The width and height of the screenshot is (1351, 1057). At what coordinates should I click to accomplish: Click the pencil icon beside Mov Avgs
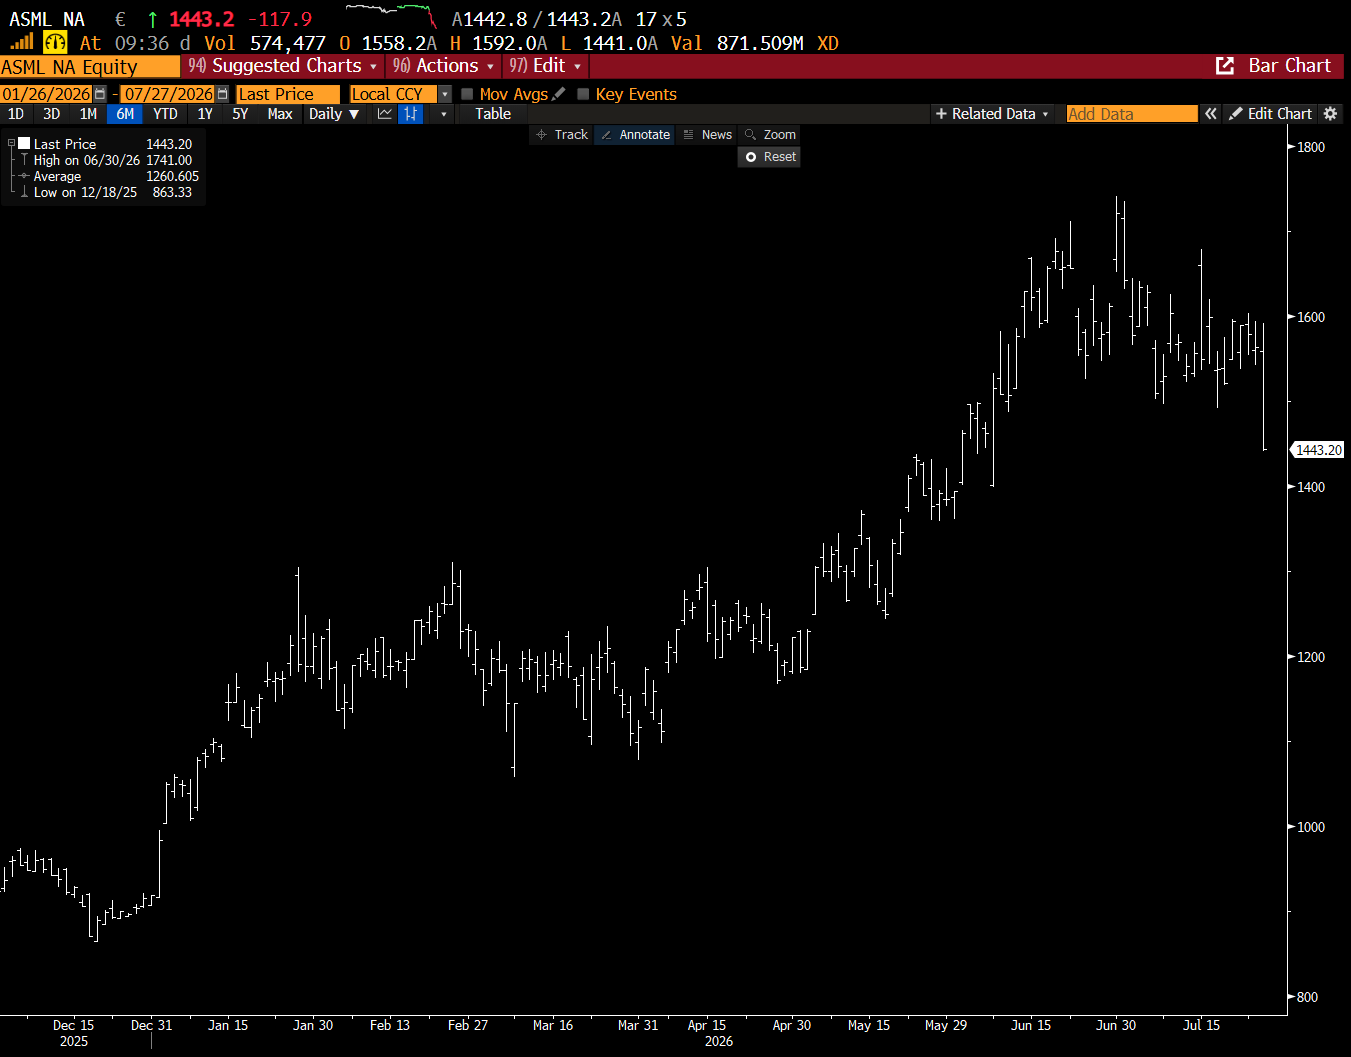click(559, 94)
